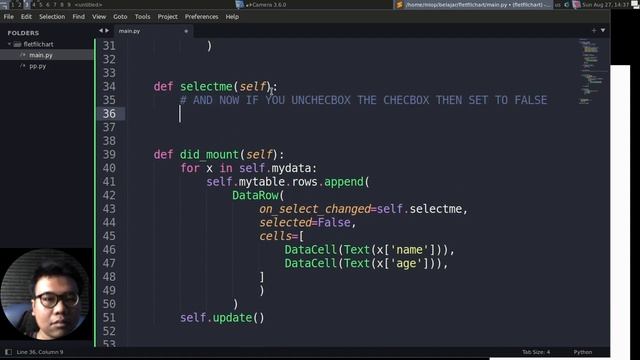Open the tab list dropdown arrow
Screen dimensions: 640x360
(603, 31)
